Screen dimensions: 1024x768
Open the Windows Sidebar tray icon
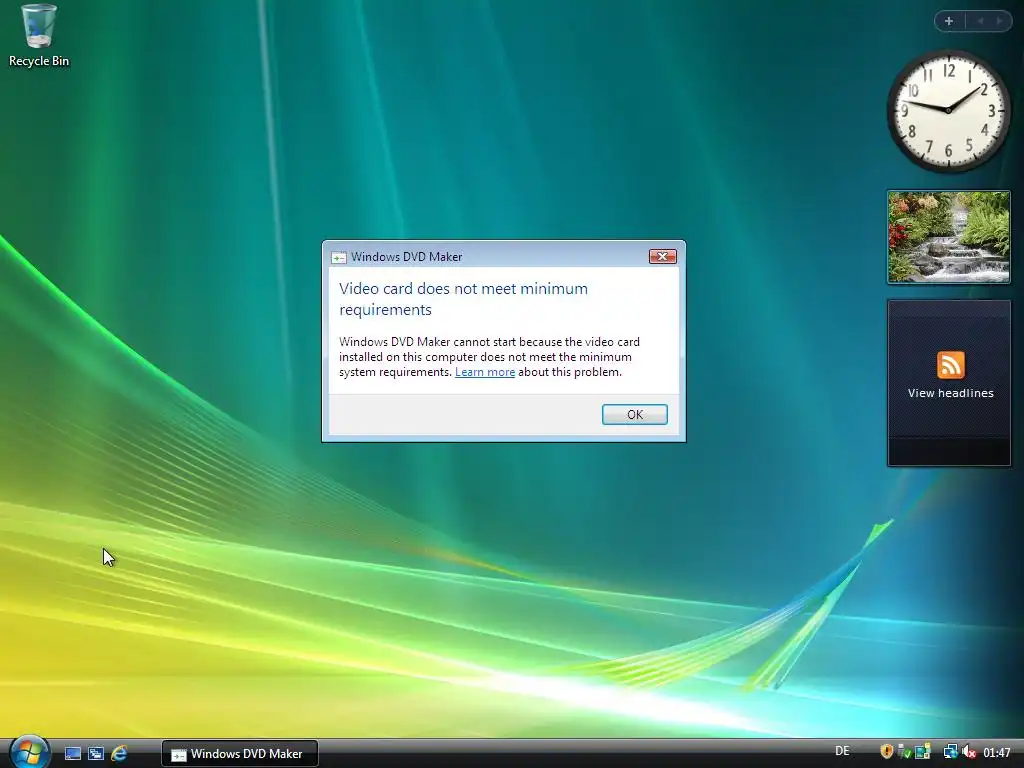(x=923, y=752)
